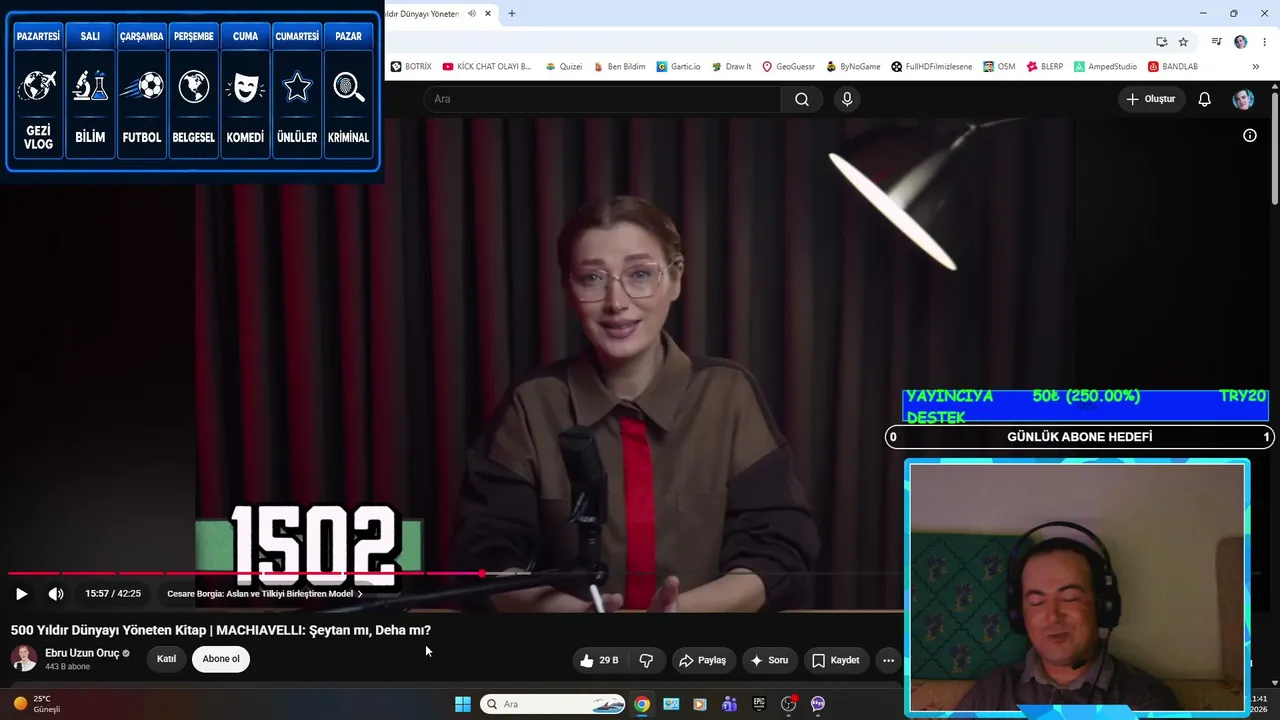Viewport: 1280px width, 720px height.
Task: Open more actions three-dot menu
Action: coord(888,660)
